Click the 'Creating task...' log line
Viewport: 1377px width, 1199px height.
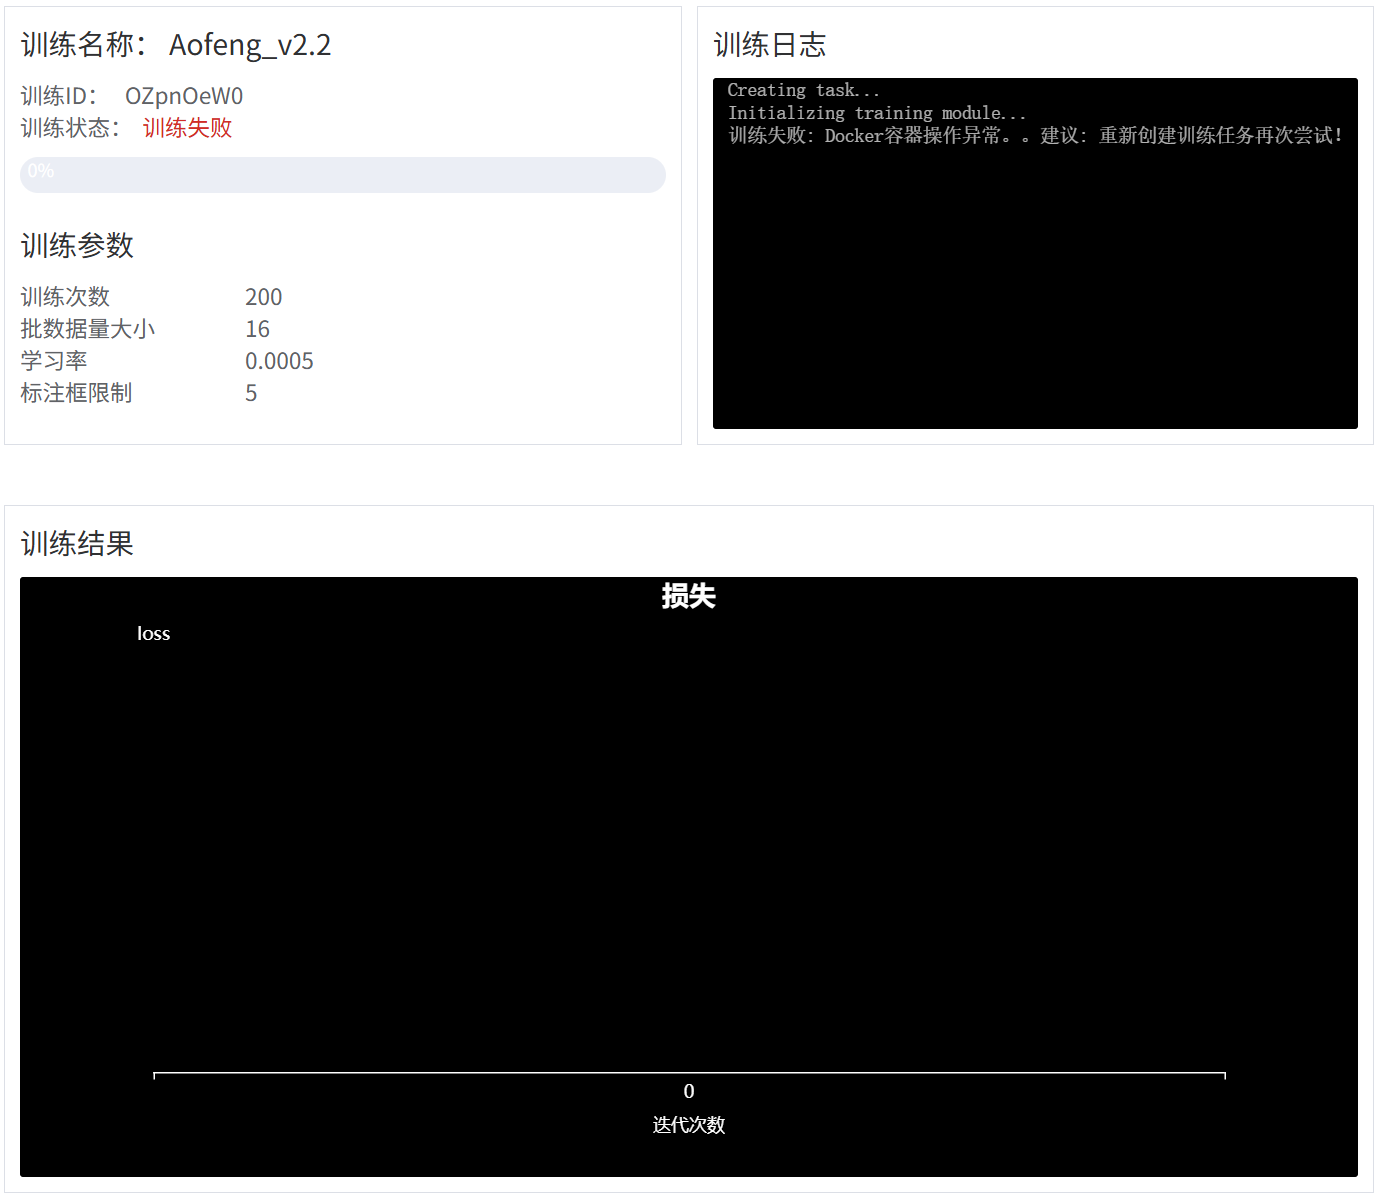[x=804, y=90]
